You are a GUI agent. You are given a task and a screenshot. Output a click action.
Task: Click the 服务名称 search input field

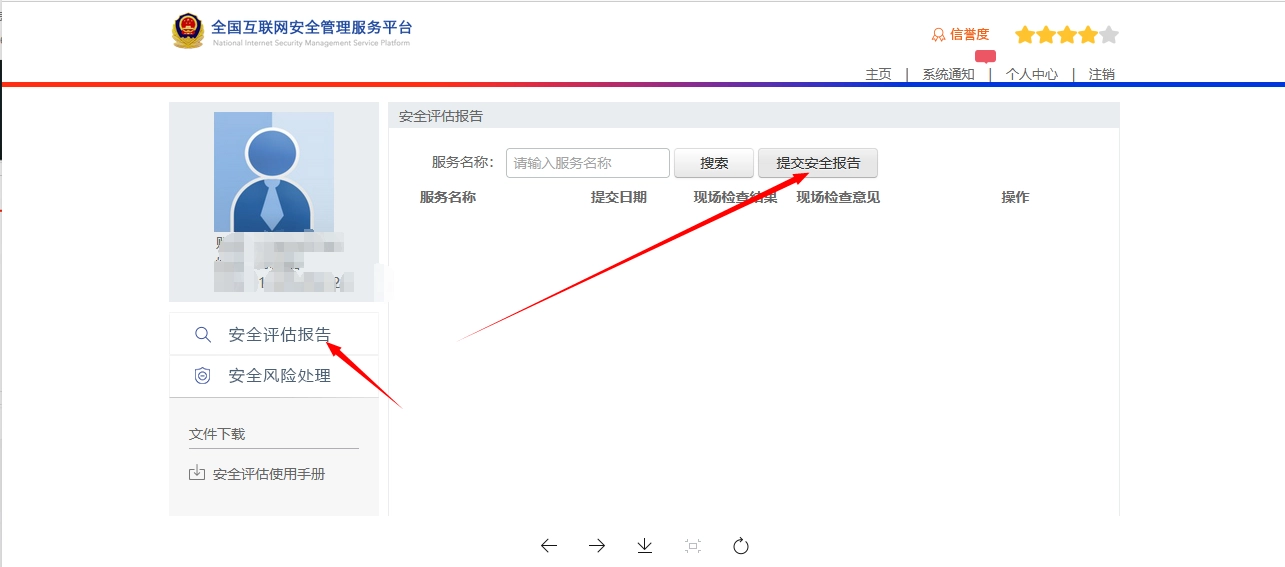pos(588,163)
